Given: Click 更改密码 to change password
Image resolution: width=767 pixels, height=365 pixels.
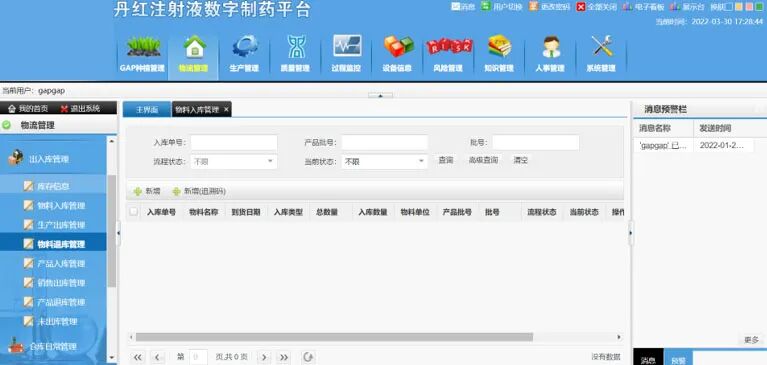Looking at the screenshot, I should (549, 7).
